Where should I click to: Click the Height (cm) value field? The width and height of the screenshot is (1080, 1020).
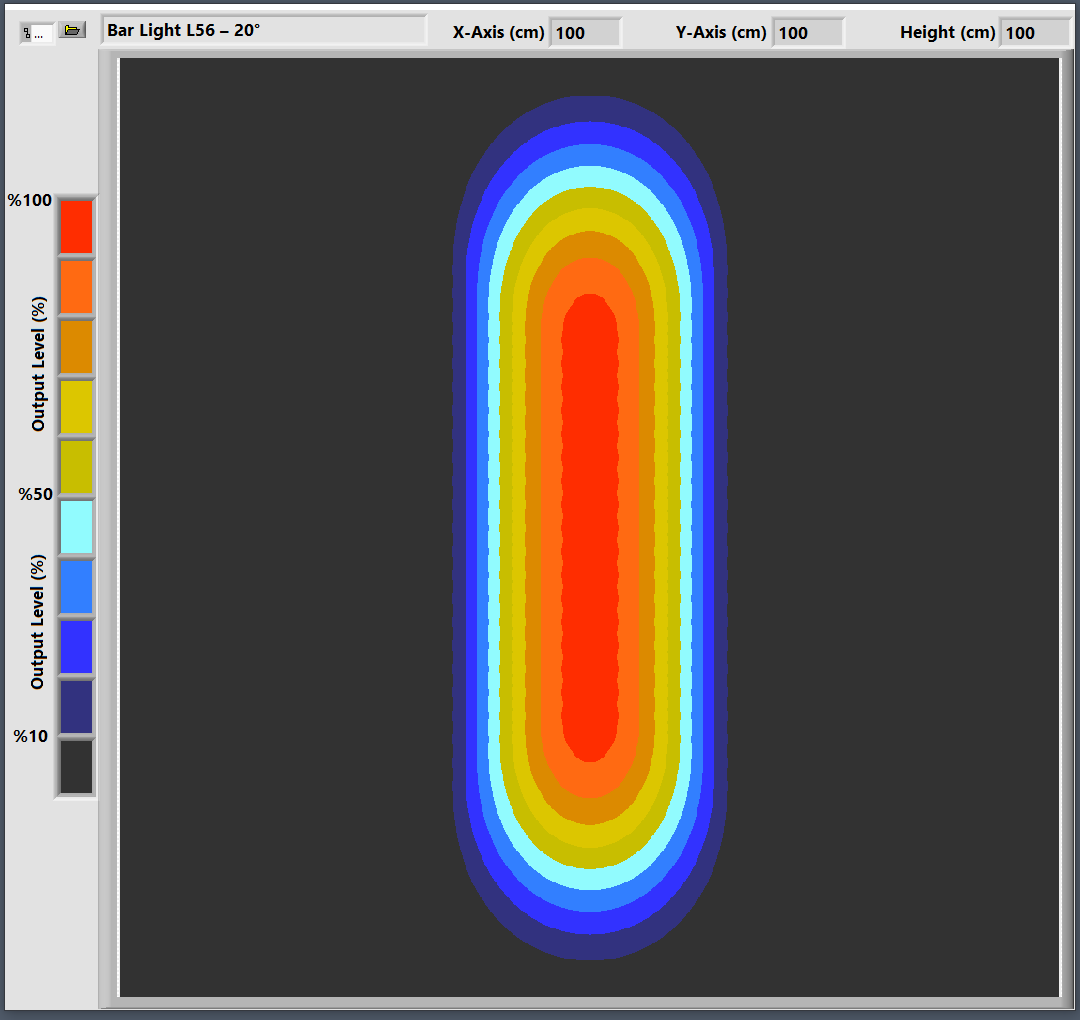(x=1035, y=33)
